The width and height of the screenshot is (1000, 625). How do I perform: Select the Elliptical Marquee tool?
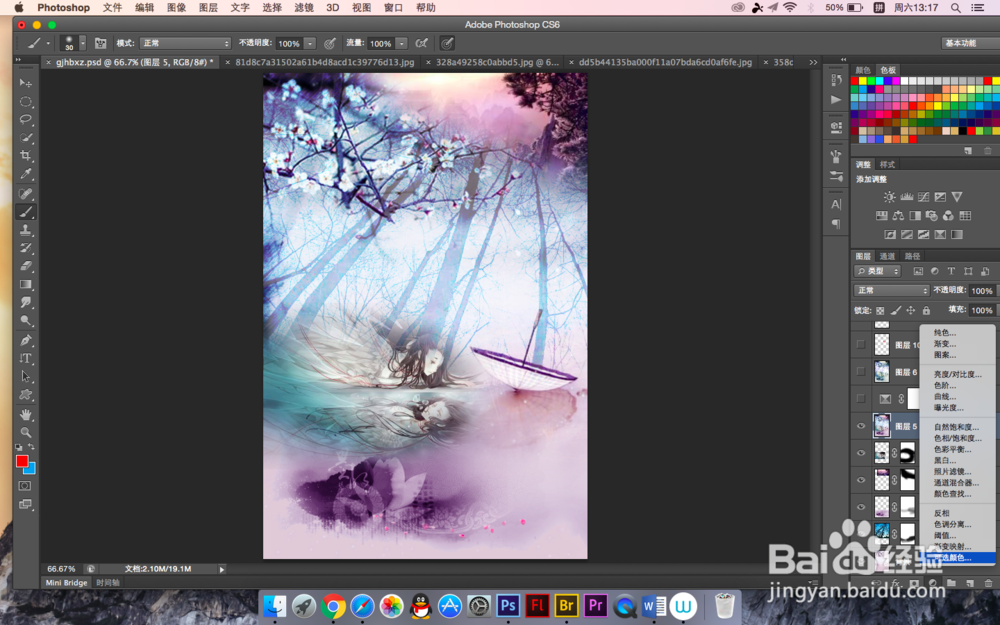(x=26, y=101)
